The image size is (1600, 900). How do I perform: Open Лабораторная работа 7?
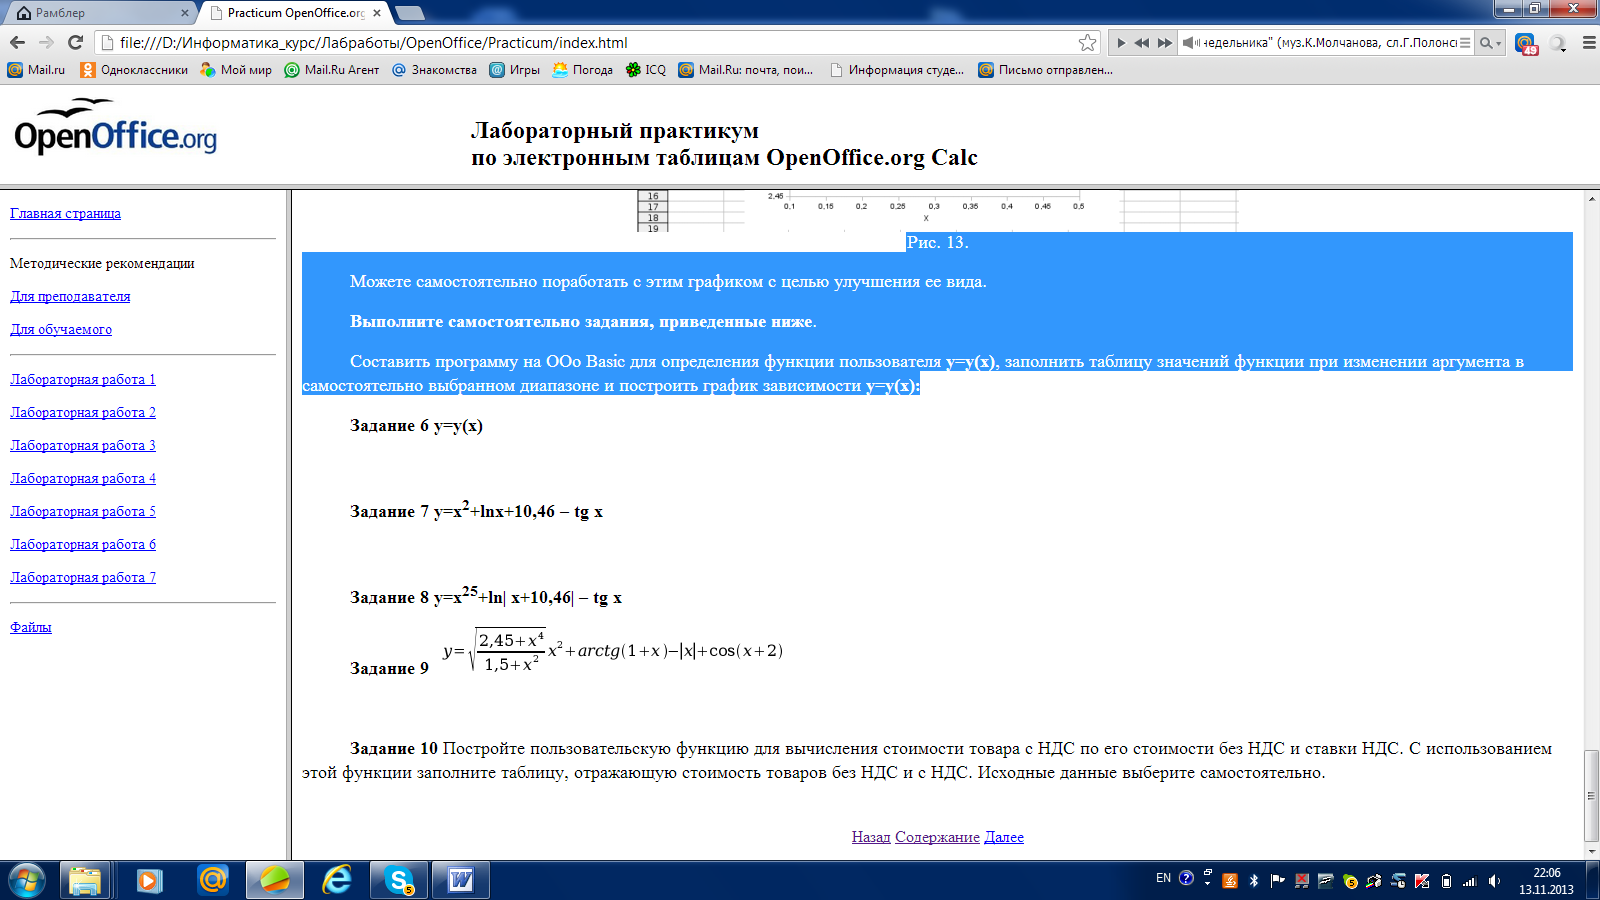83,577
